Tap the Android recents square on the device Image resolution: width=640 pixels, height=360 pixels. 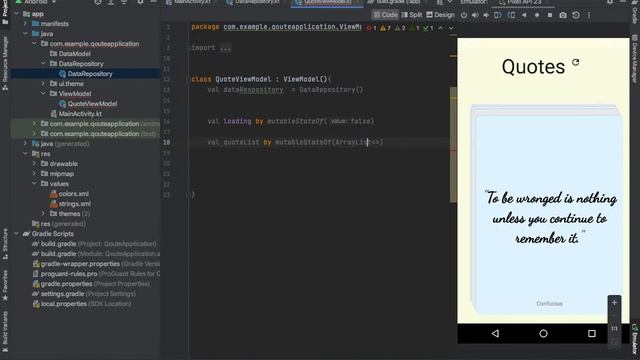(x=591, y=333)
